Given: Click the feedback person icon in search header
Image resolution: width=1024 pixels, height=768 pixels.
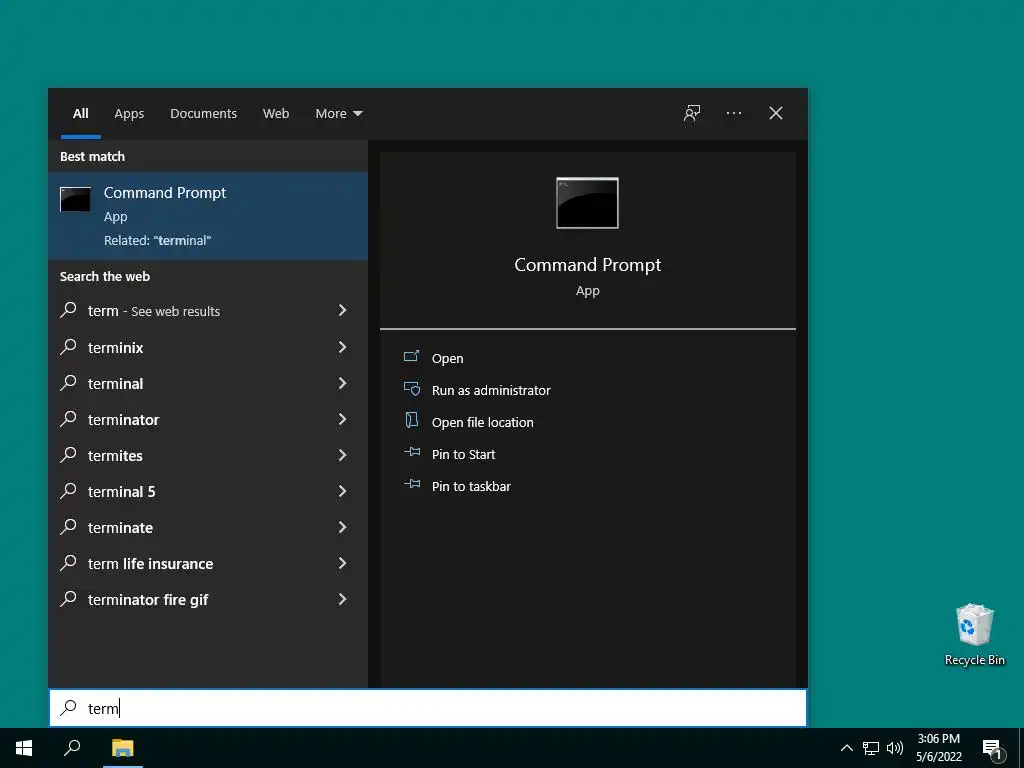Looking at the screenshot, I should [692, 114].
